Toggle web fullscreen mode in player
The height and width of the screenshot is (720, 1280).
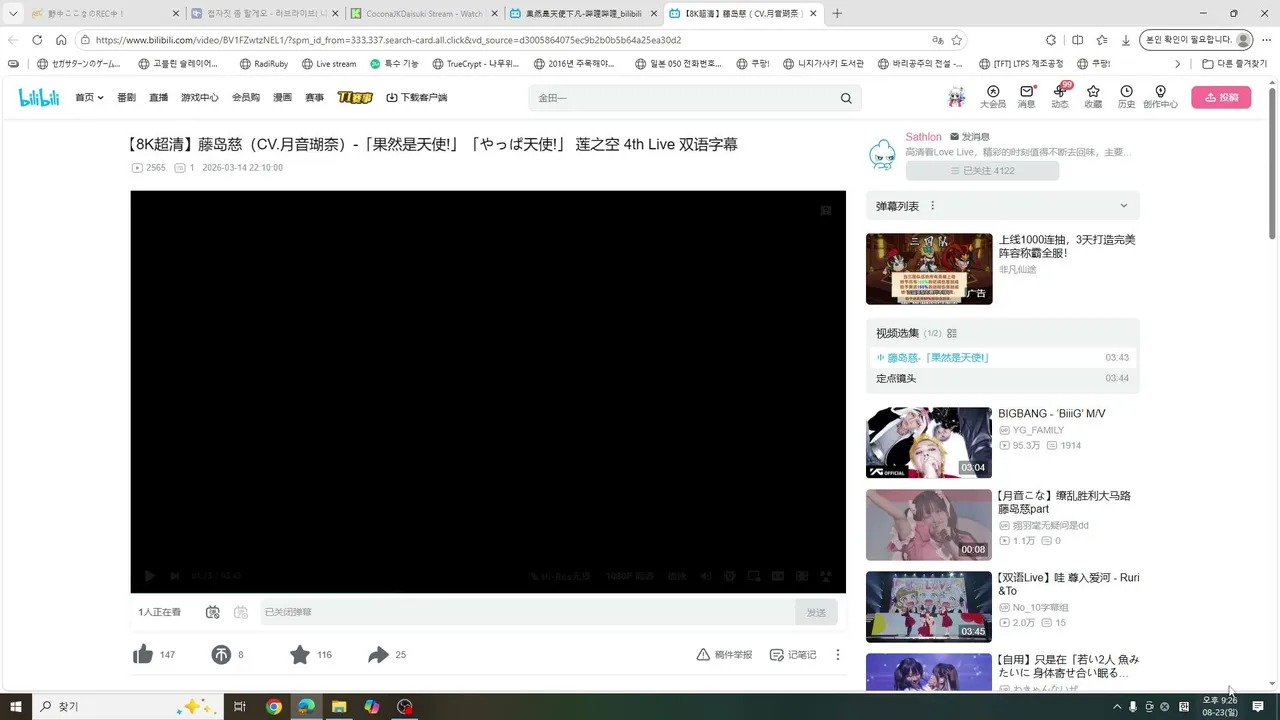(x=802, y=576)
